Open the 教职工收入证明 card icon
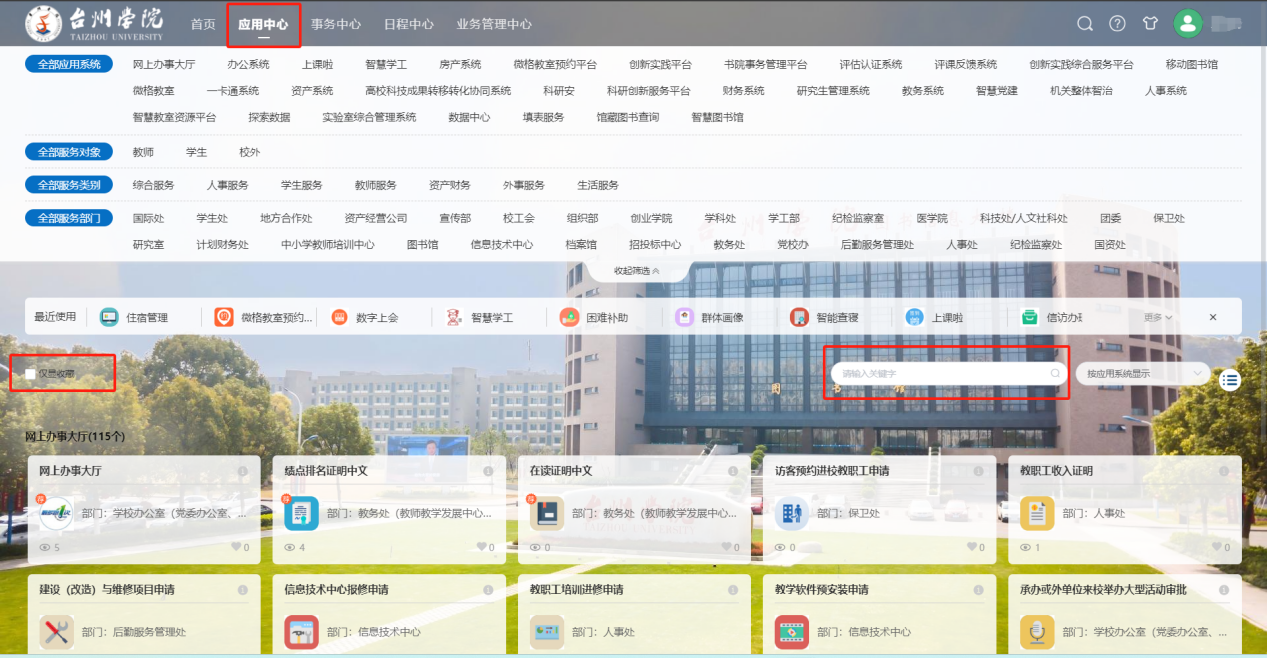This screenshot has height=658, width=1267. point(1036,514)
